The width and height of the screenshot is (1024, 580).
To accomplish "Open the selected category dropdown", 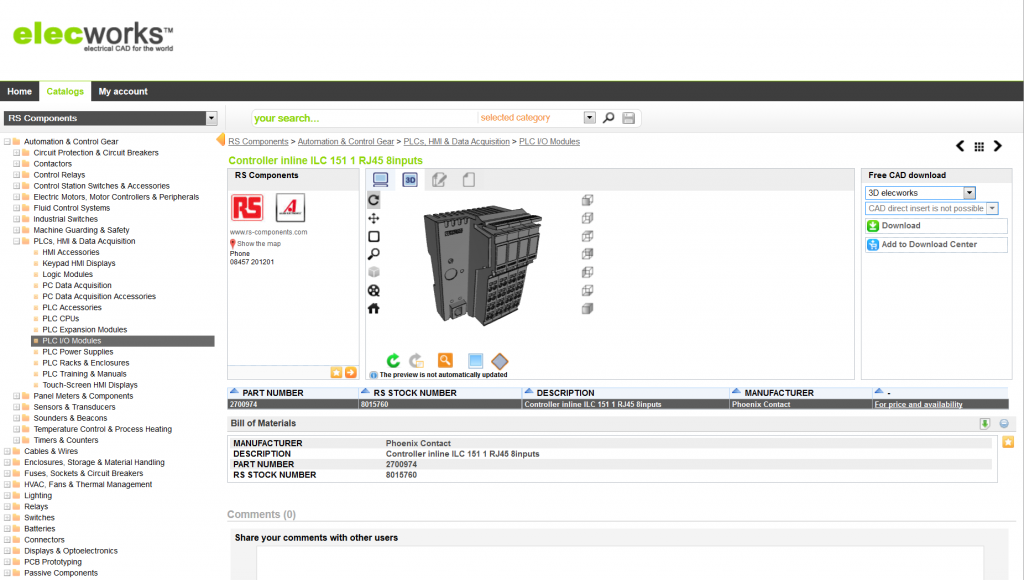I will coord(590,118).
